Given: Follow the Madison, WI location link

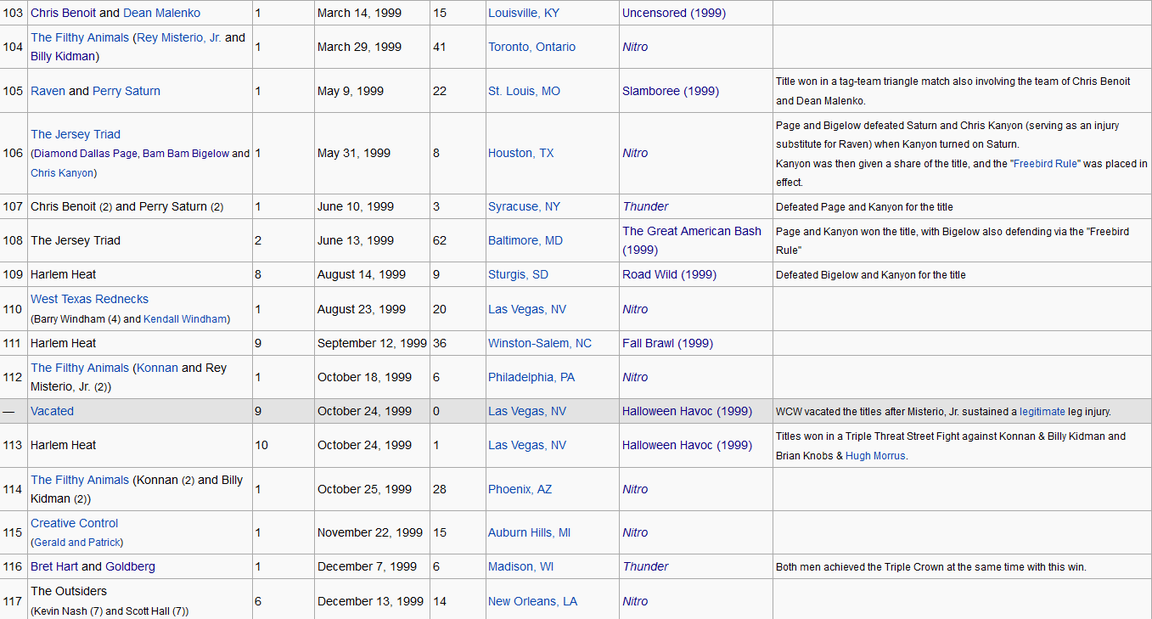Looking at the screenshot, I should [521, 567].
